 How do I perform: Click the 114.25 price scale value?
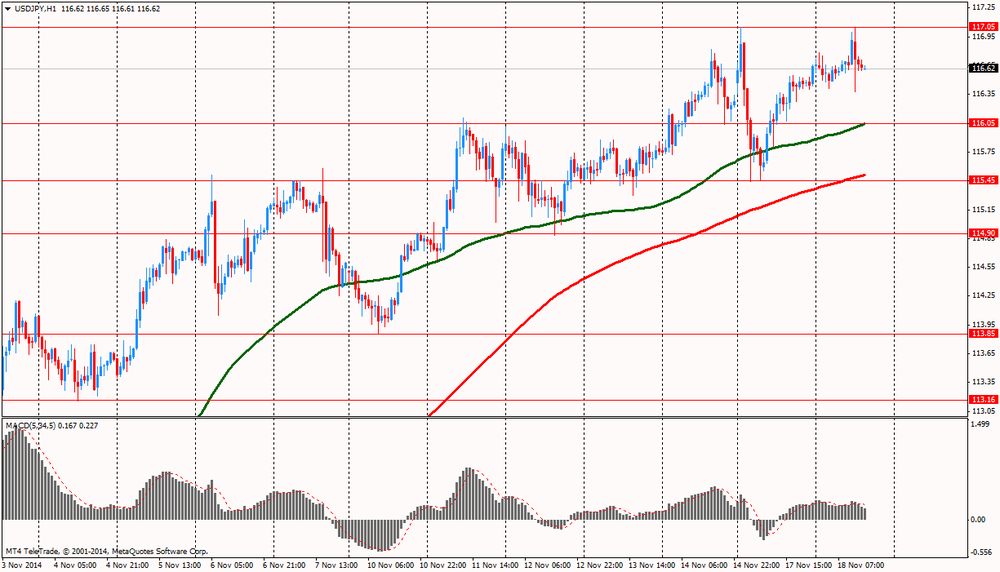(x=983, y=295)
